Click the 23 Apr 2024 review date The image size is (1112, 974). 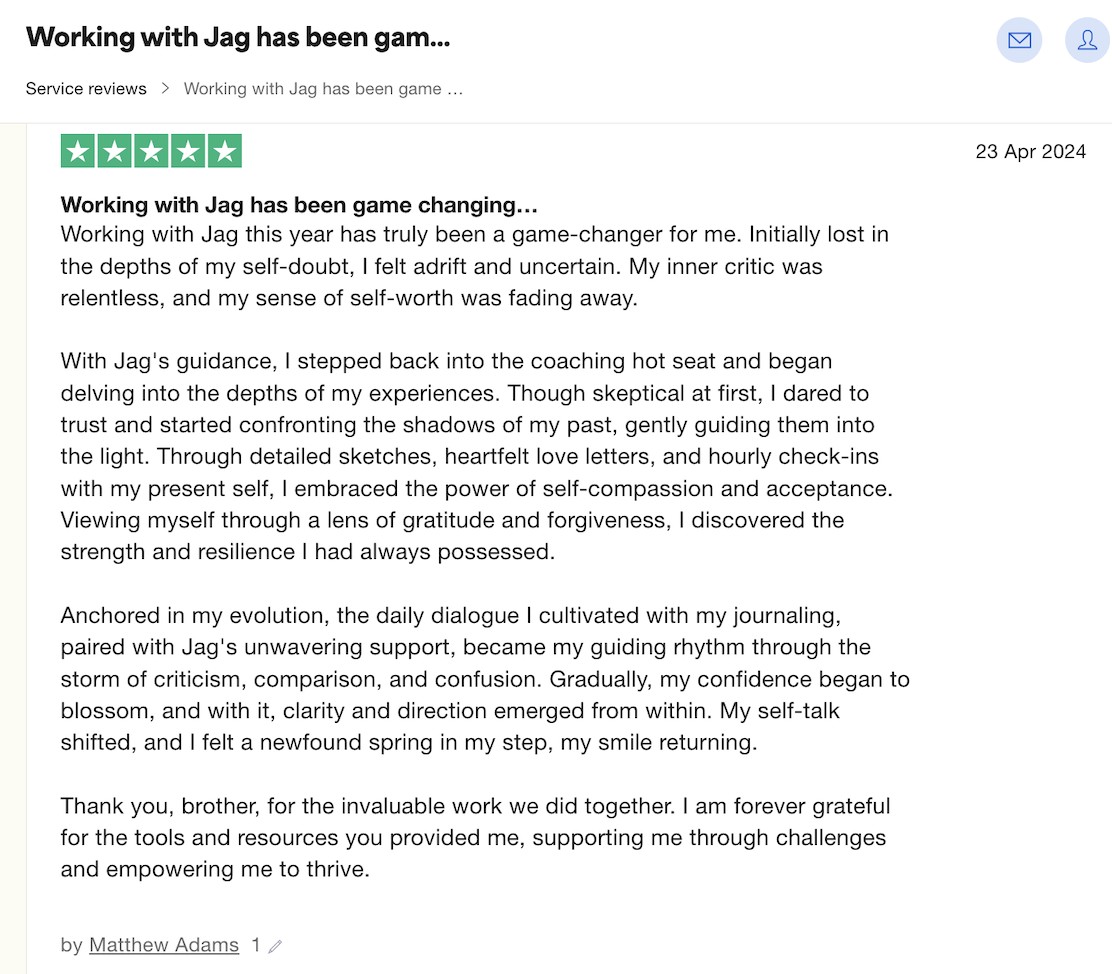(x=1030, y=152)
